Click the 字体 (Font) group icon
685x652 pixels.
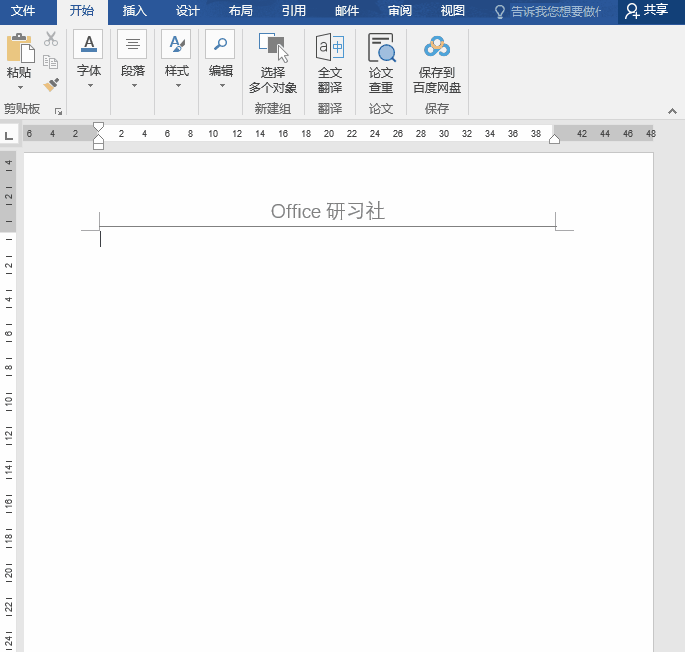click(x=88, y=44)
